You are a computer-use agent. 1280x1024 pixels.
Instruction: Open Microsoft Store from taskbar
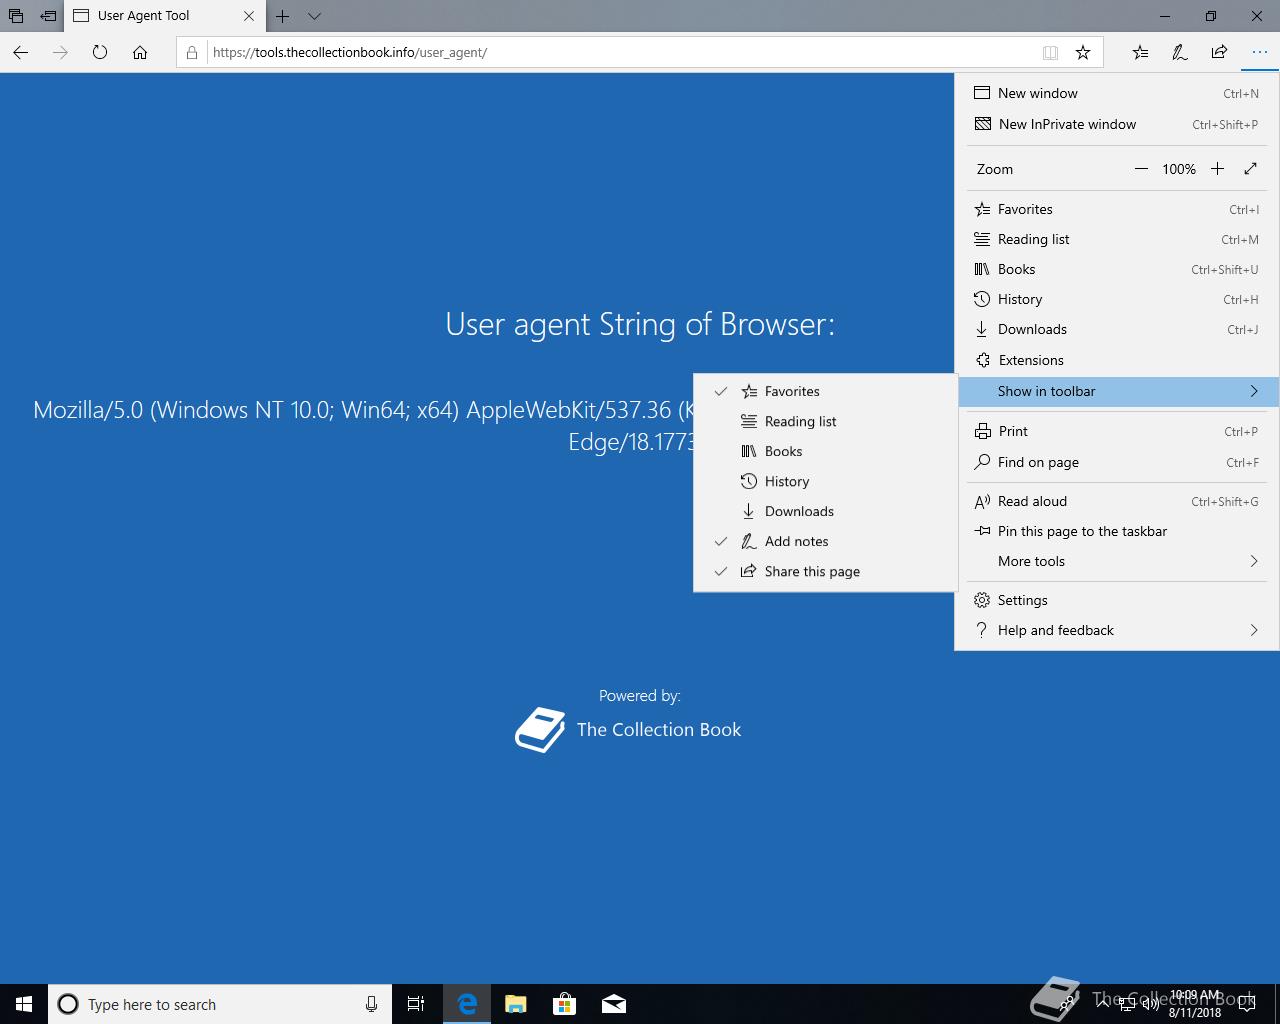565,1004
